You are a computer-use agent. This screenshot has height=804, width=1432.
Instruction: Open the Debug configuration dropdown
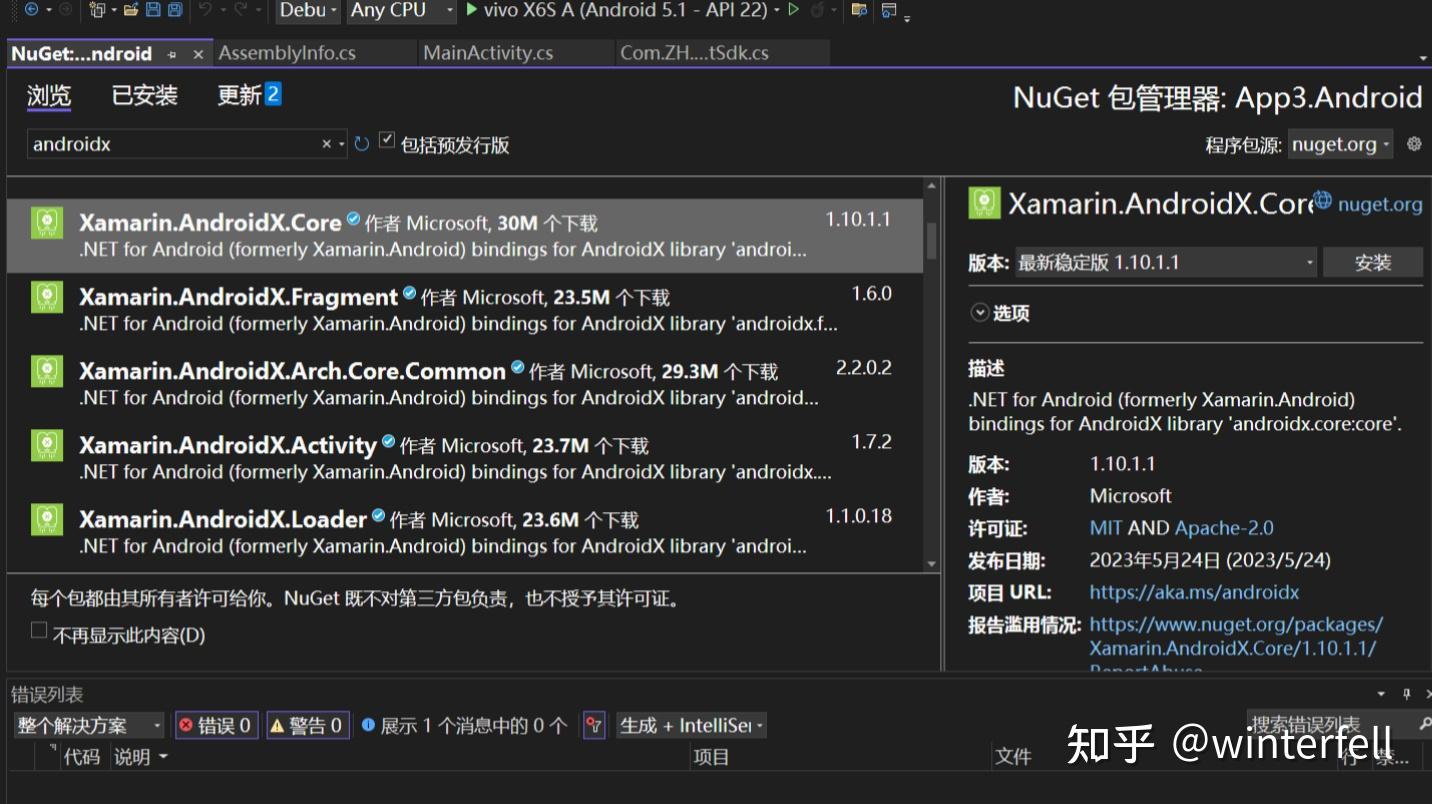(309, 10)
